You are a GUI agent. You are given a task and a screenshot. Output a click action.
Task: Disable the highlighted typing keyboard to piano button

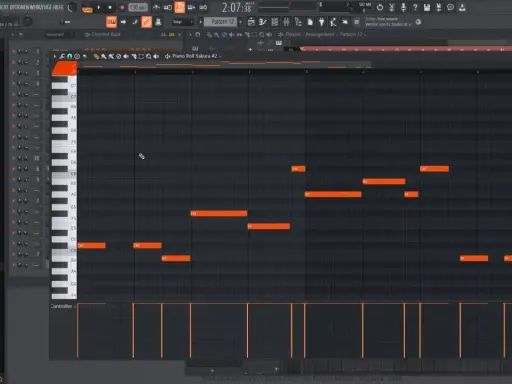coord(111,22)
